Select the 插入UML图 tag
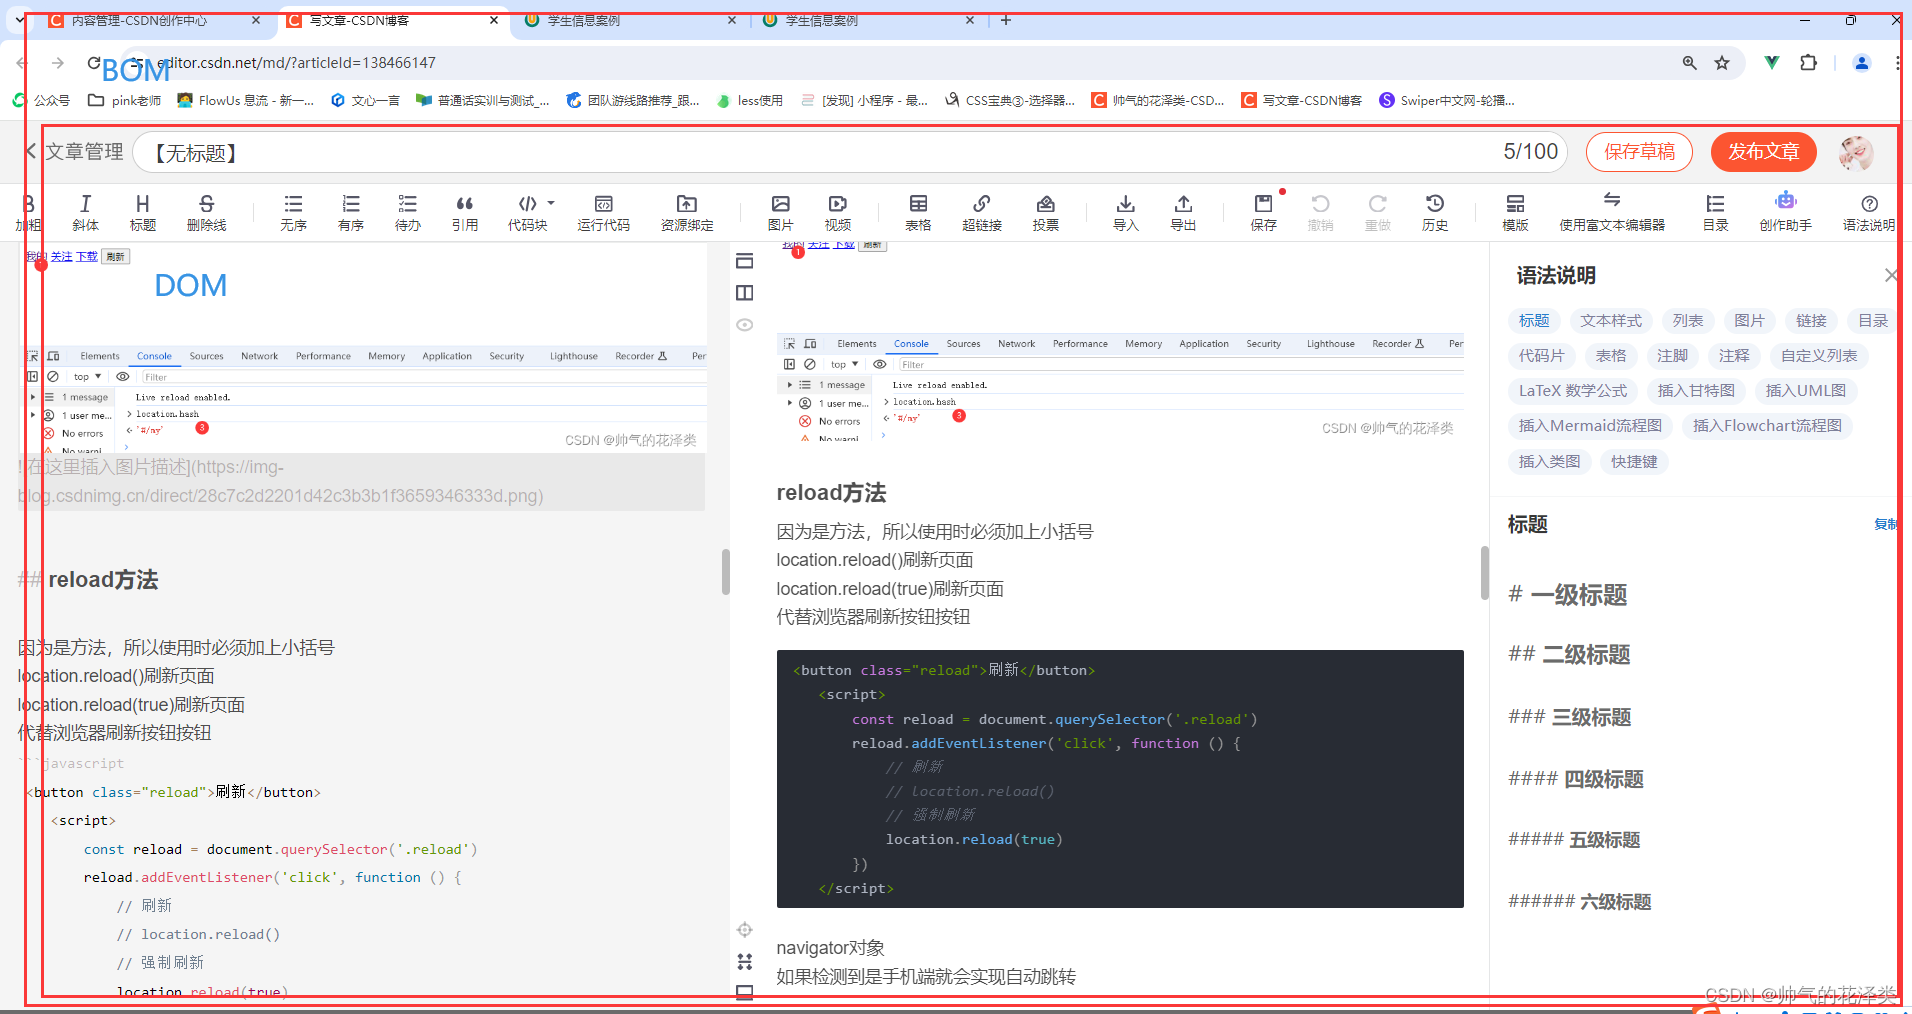Screen dimensions: 1912x1014 tap(1806, 391)
